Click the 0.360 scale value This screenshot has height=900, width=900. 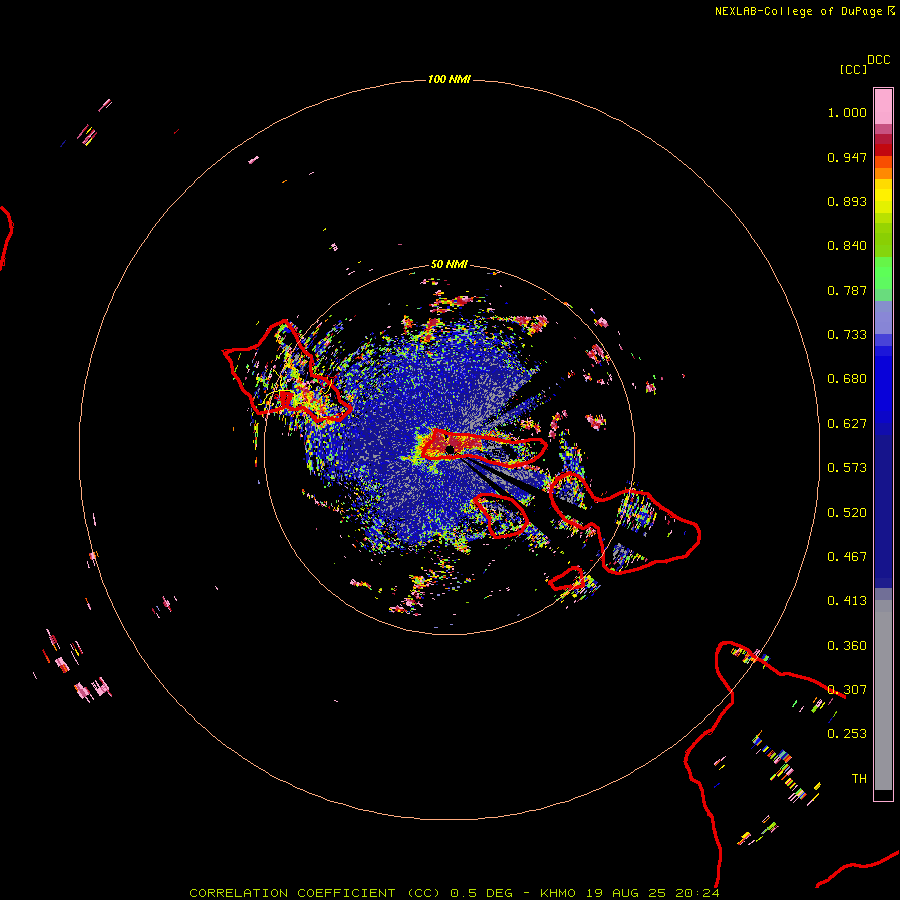pos(847,646)
